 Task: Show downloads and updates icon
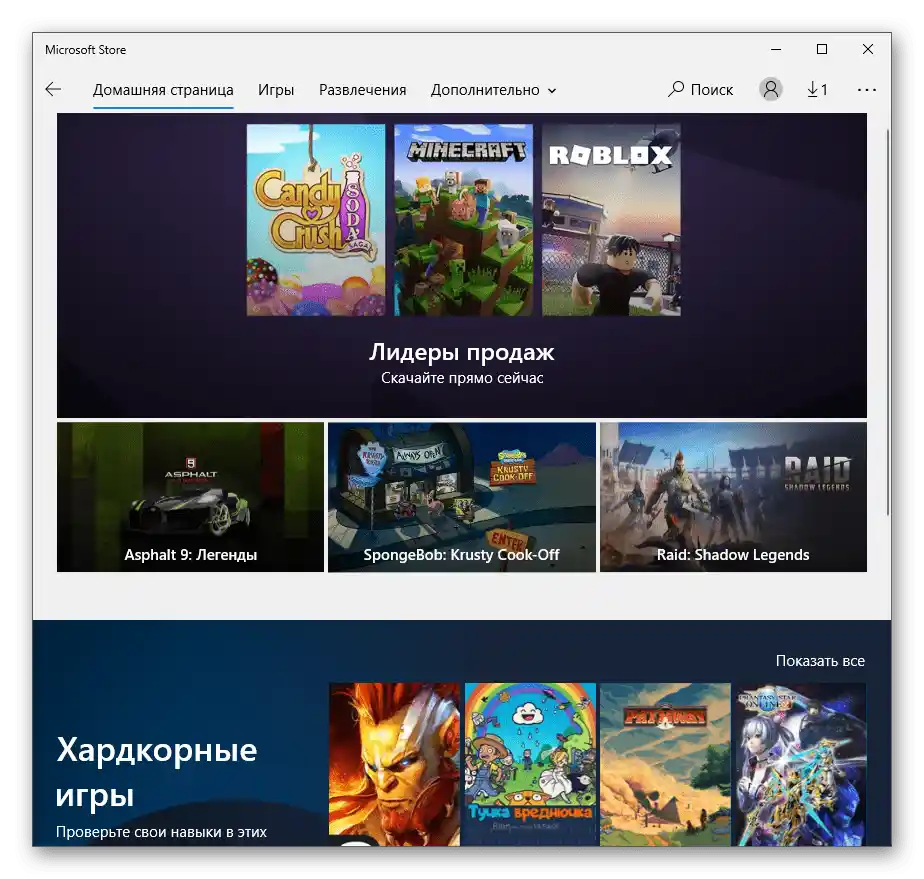[817, 90]
